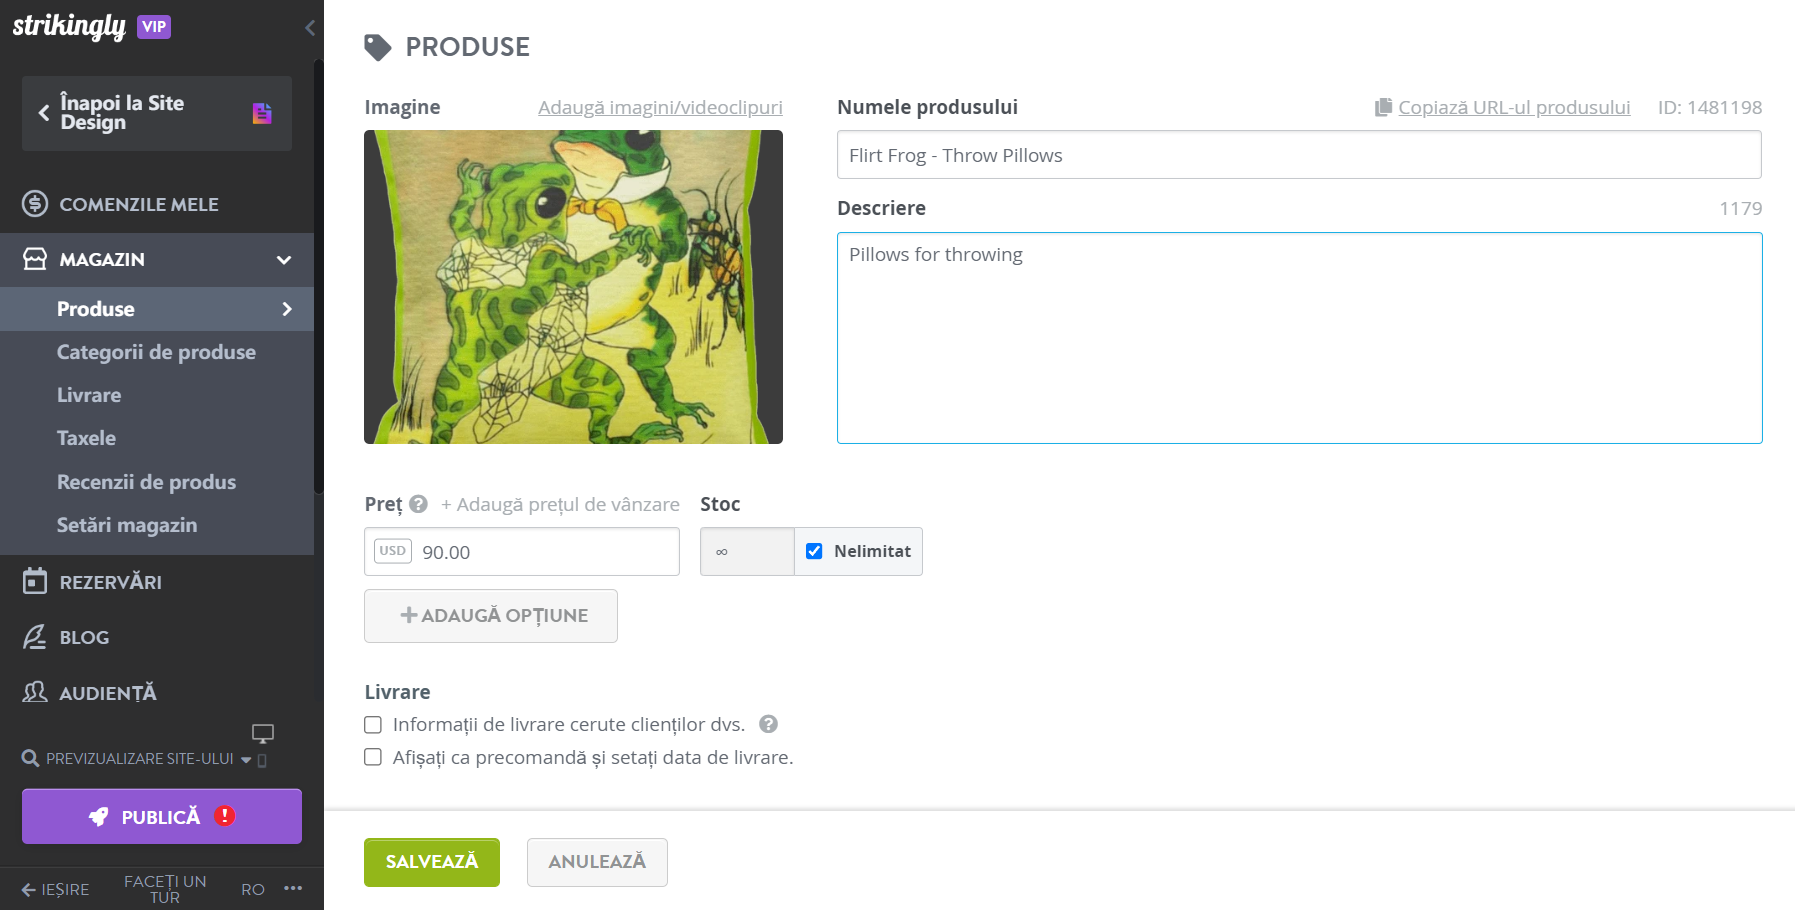Collapse the MAGAZIN section chevron
1795x910 pixels.
(x=284, y=260)
